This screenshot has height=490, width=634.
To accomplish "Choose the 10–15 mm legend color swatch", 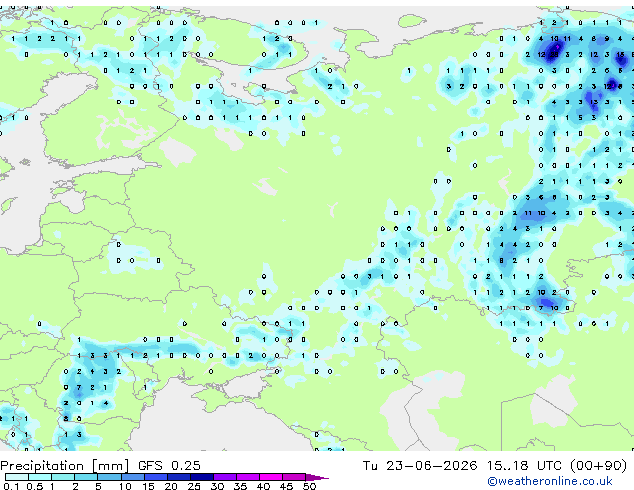I will pos(132,477).
